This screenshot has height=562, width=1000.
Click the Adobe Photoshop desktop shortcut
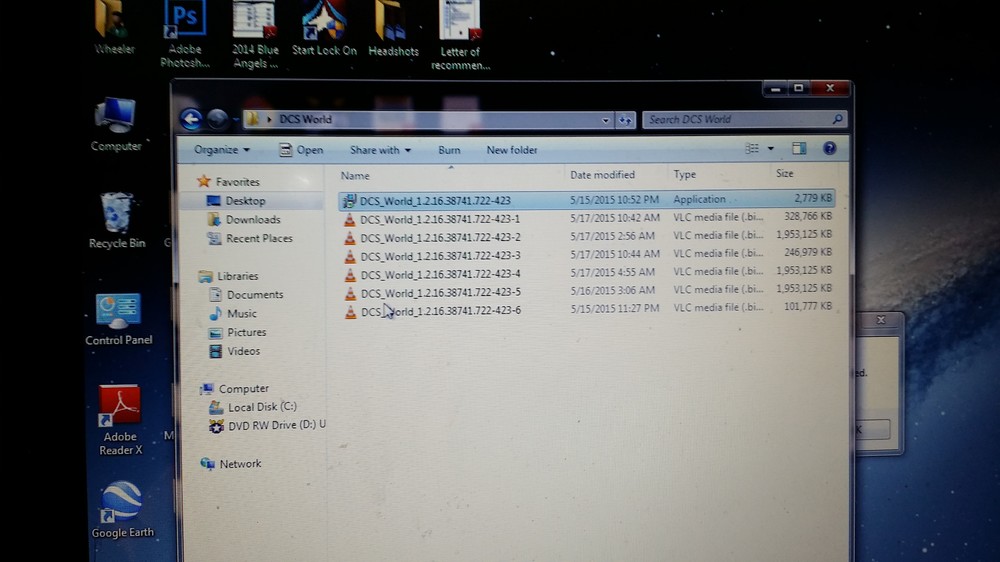click(x=184, y=34)
